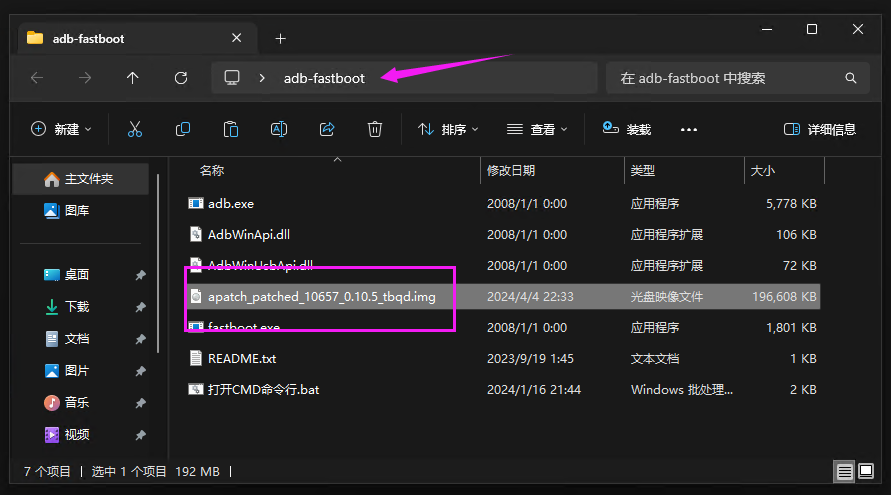The height and width of the screenshot is (495, 891).
Task: Navigate up one folder level
Action: point(133,78)
